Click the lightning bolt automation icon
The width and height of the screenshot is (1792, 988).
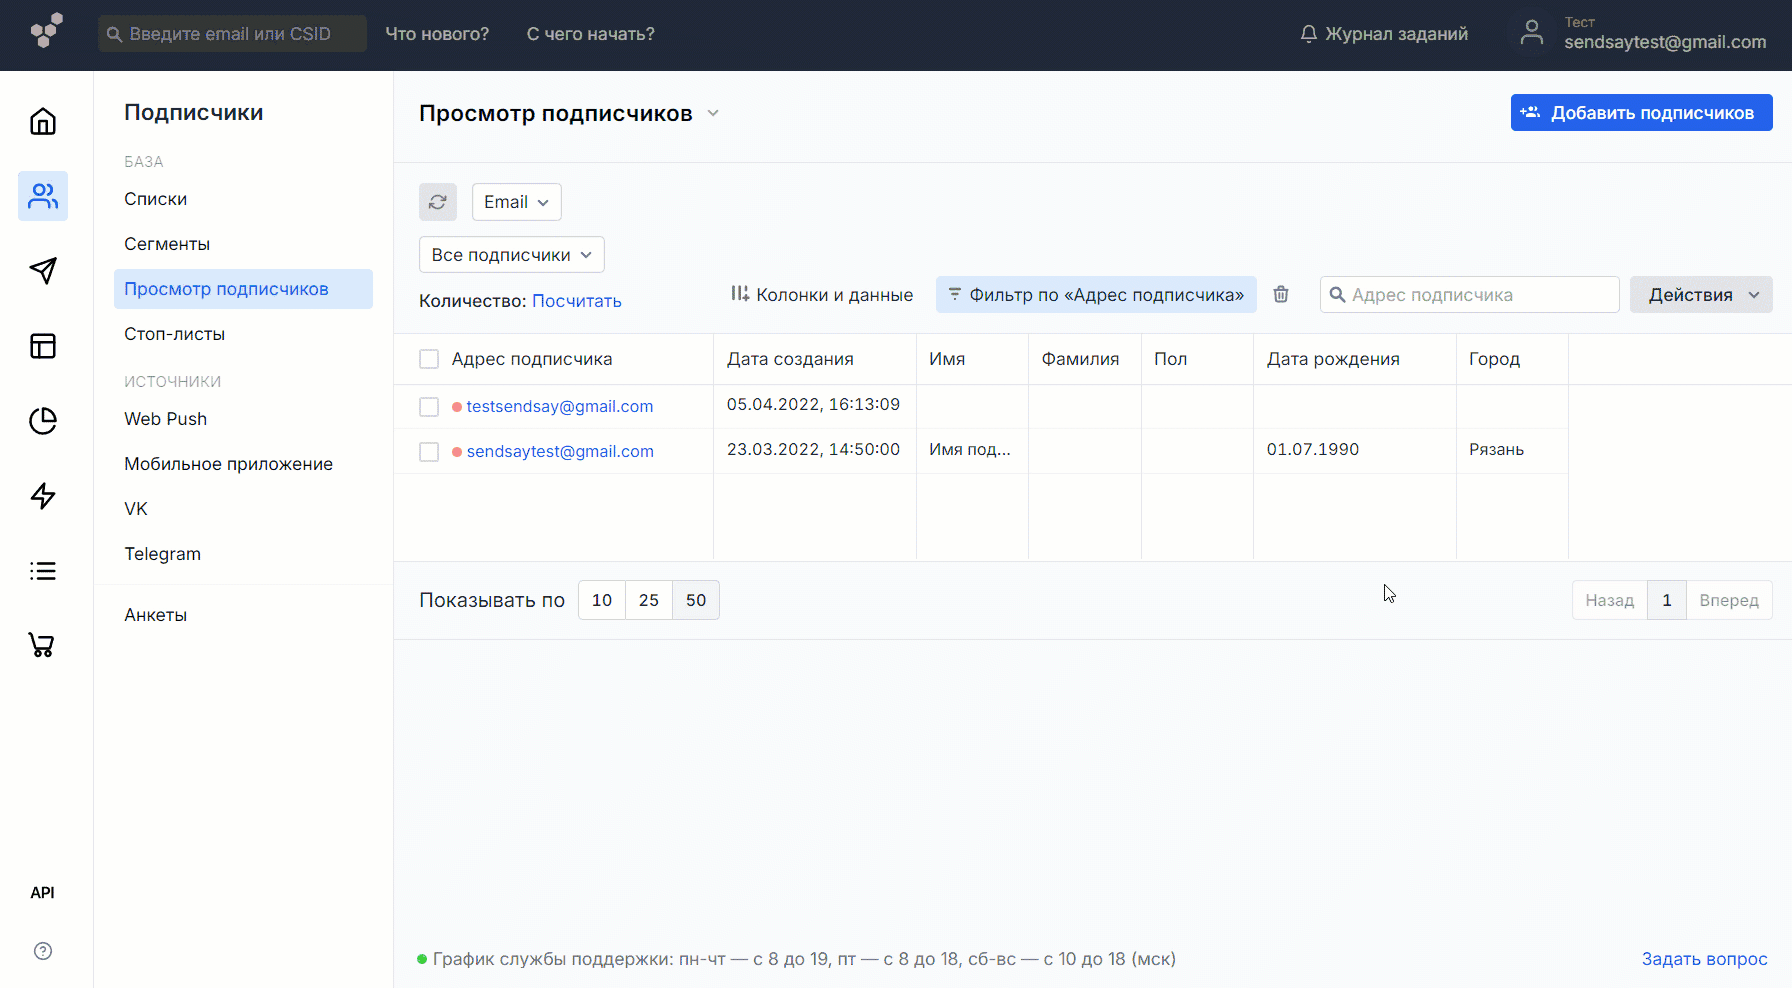tap(43, 496)
